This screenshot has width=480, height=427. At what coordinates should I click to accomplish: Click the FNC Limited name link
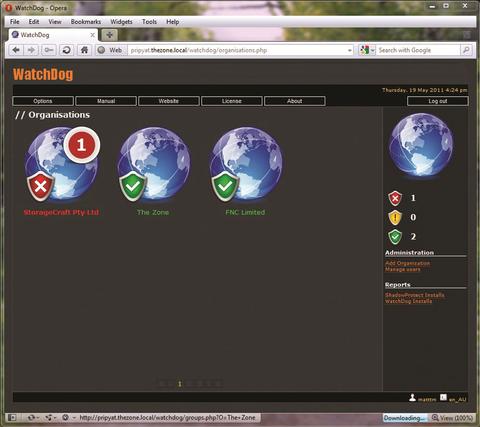point(245,212)
